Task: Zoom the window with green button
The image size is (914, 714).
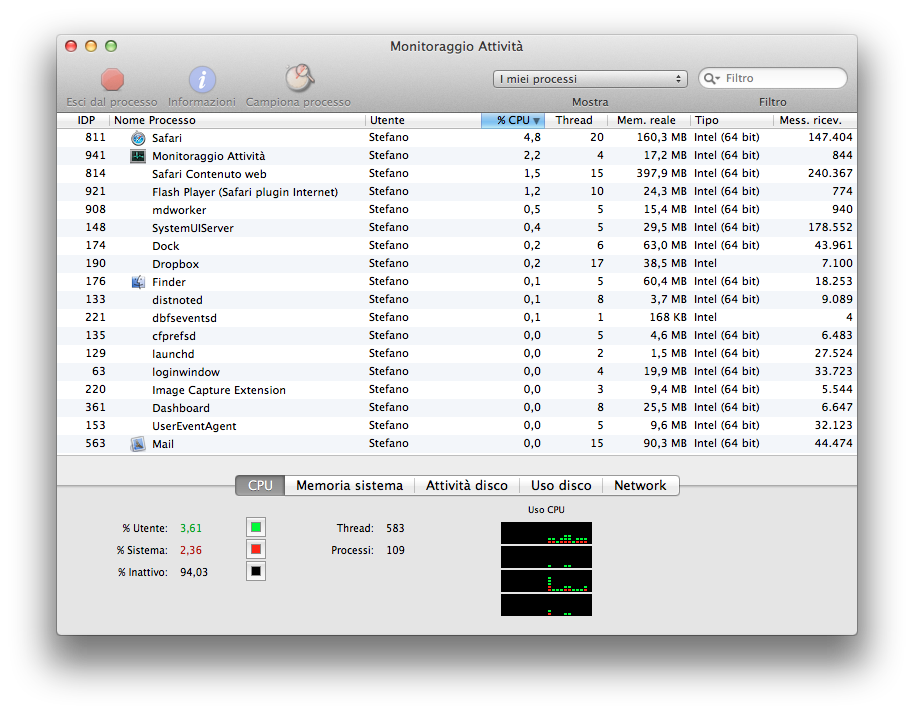Action: point(111,46)
